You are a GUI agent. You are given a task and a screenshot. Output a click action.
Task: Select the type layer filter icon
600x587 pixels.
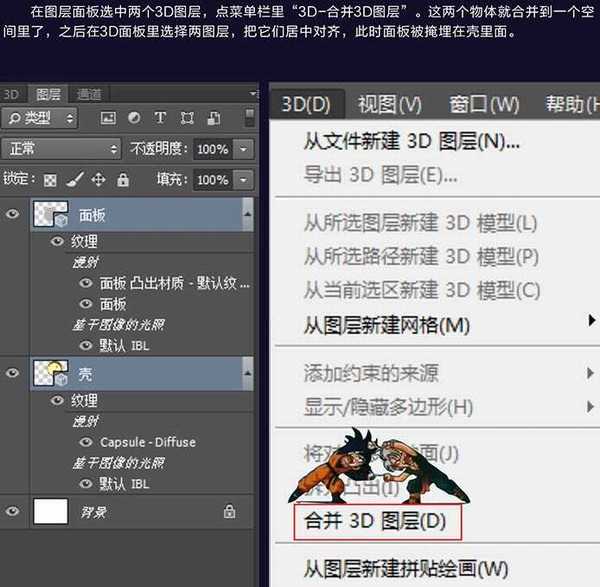pyautogui.click(x=160, y=118)
